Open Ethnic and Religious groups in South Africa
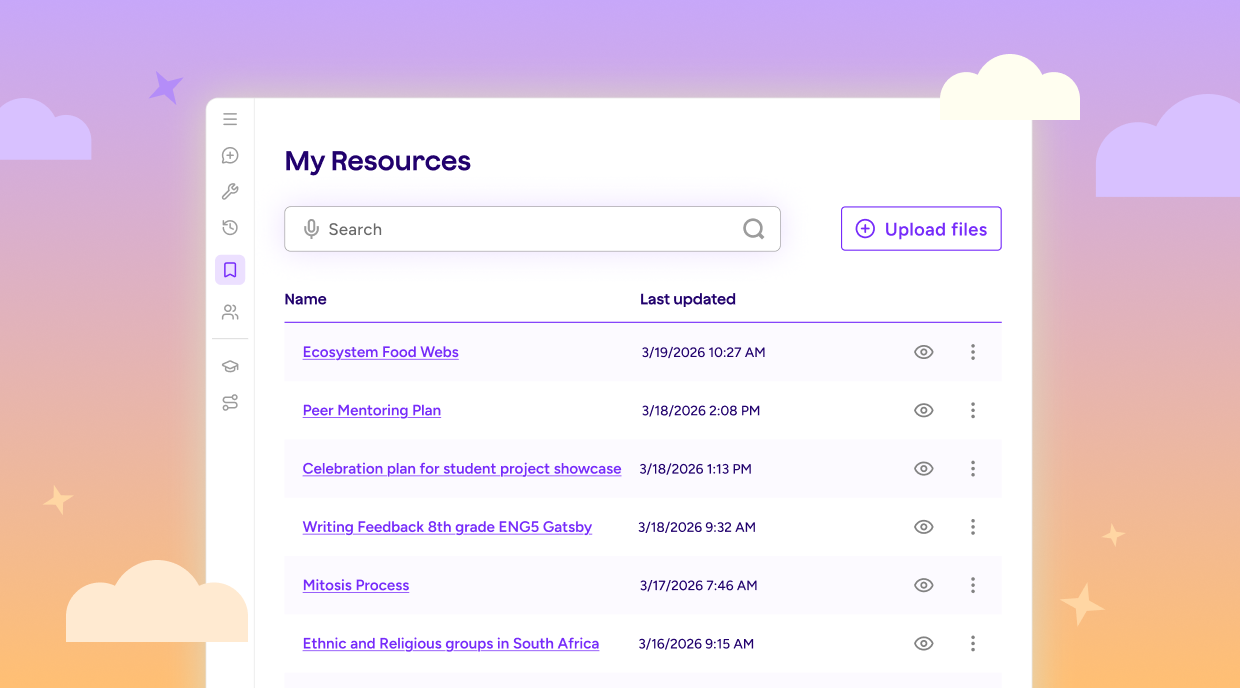The height and width of the screenshot is (688, 1240). [x=451, y=643]
